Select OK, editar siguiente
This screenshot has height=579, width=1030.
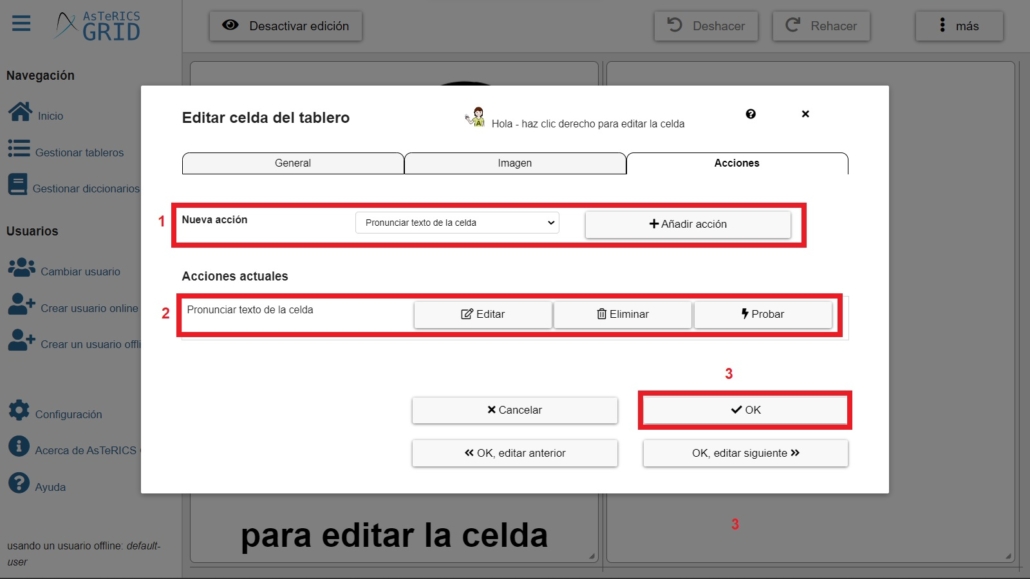click(x=745, y=453)
